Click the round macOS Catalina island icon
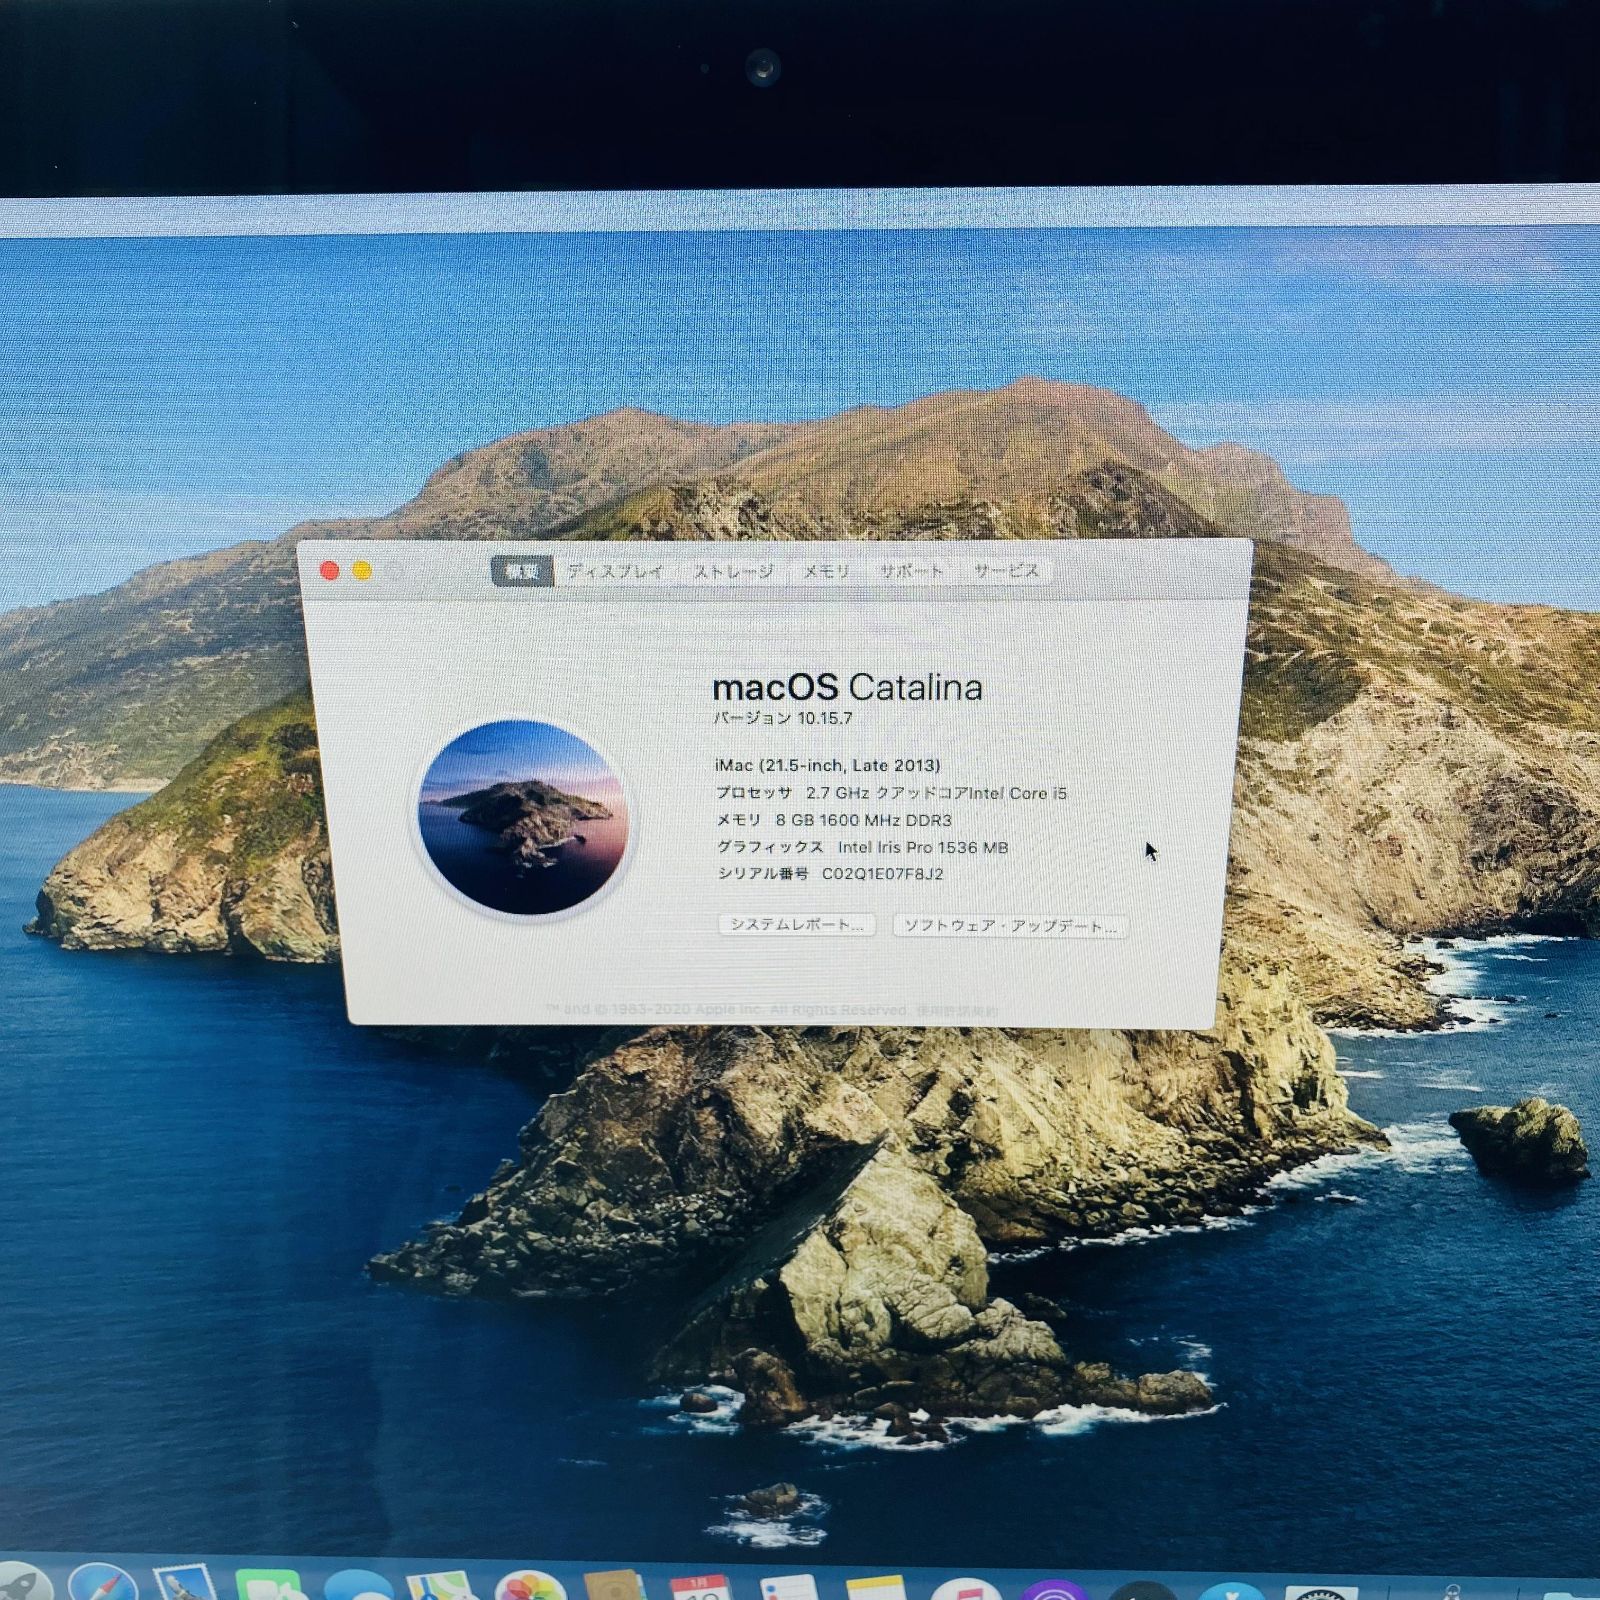 coord(523,817)
